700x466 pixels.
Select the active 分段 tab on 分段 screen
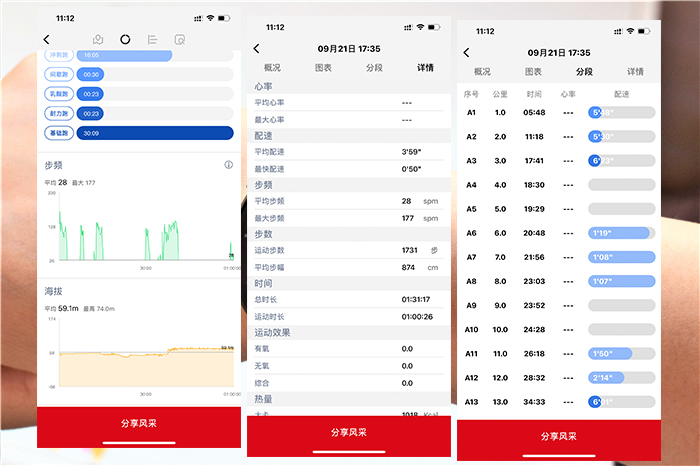click(584, 72)
